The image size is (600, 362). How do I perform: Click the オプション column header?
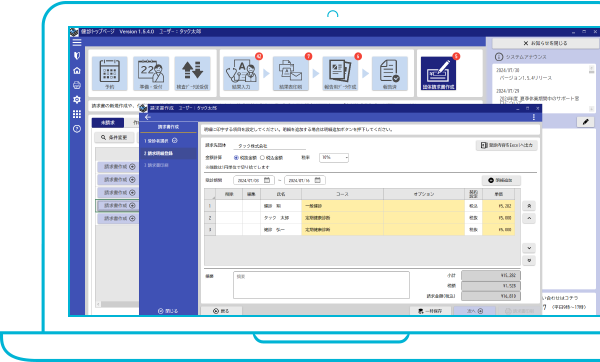click(424, 194)
